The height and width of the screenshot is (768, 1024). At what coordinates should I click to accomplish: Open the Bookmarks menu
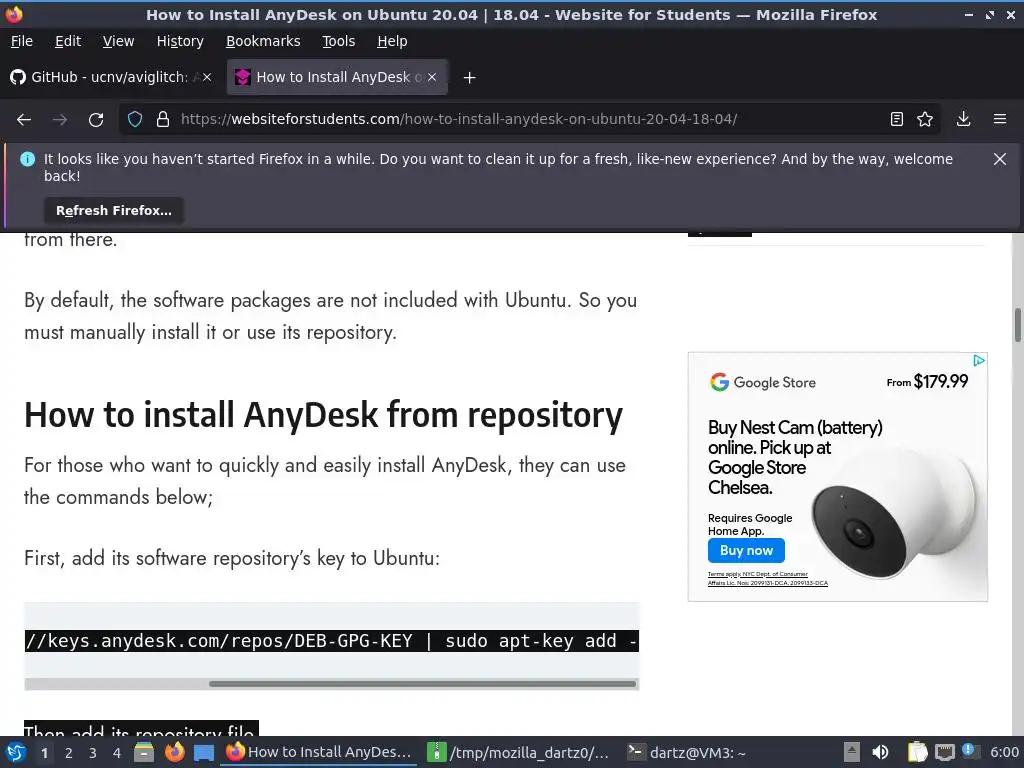[x=263, y=41]
